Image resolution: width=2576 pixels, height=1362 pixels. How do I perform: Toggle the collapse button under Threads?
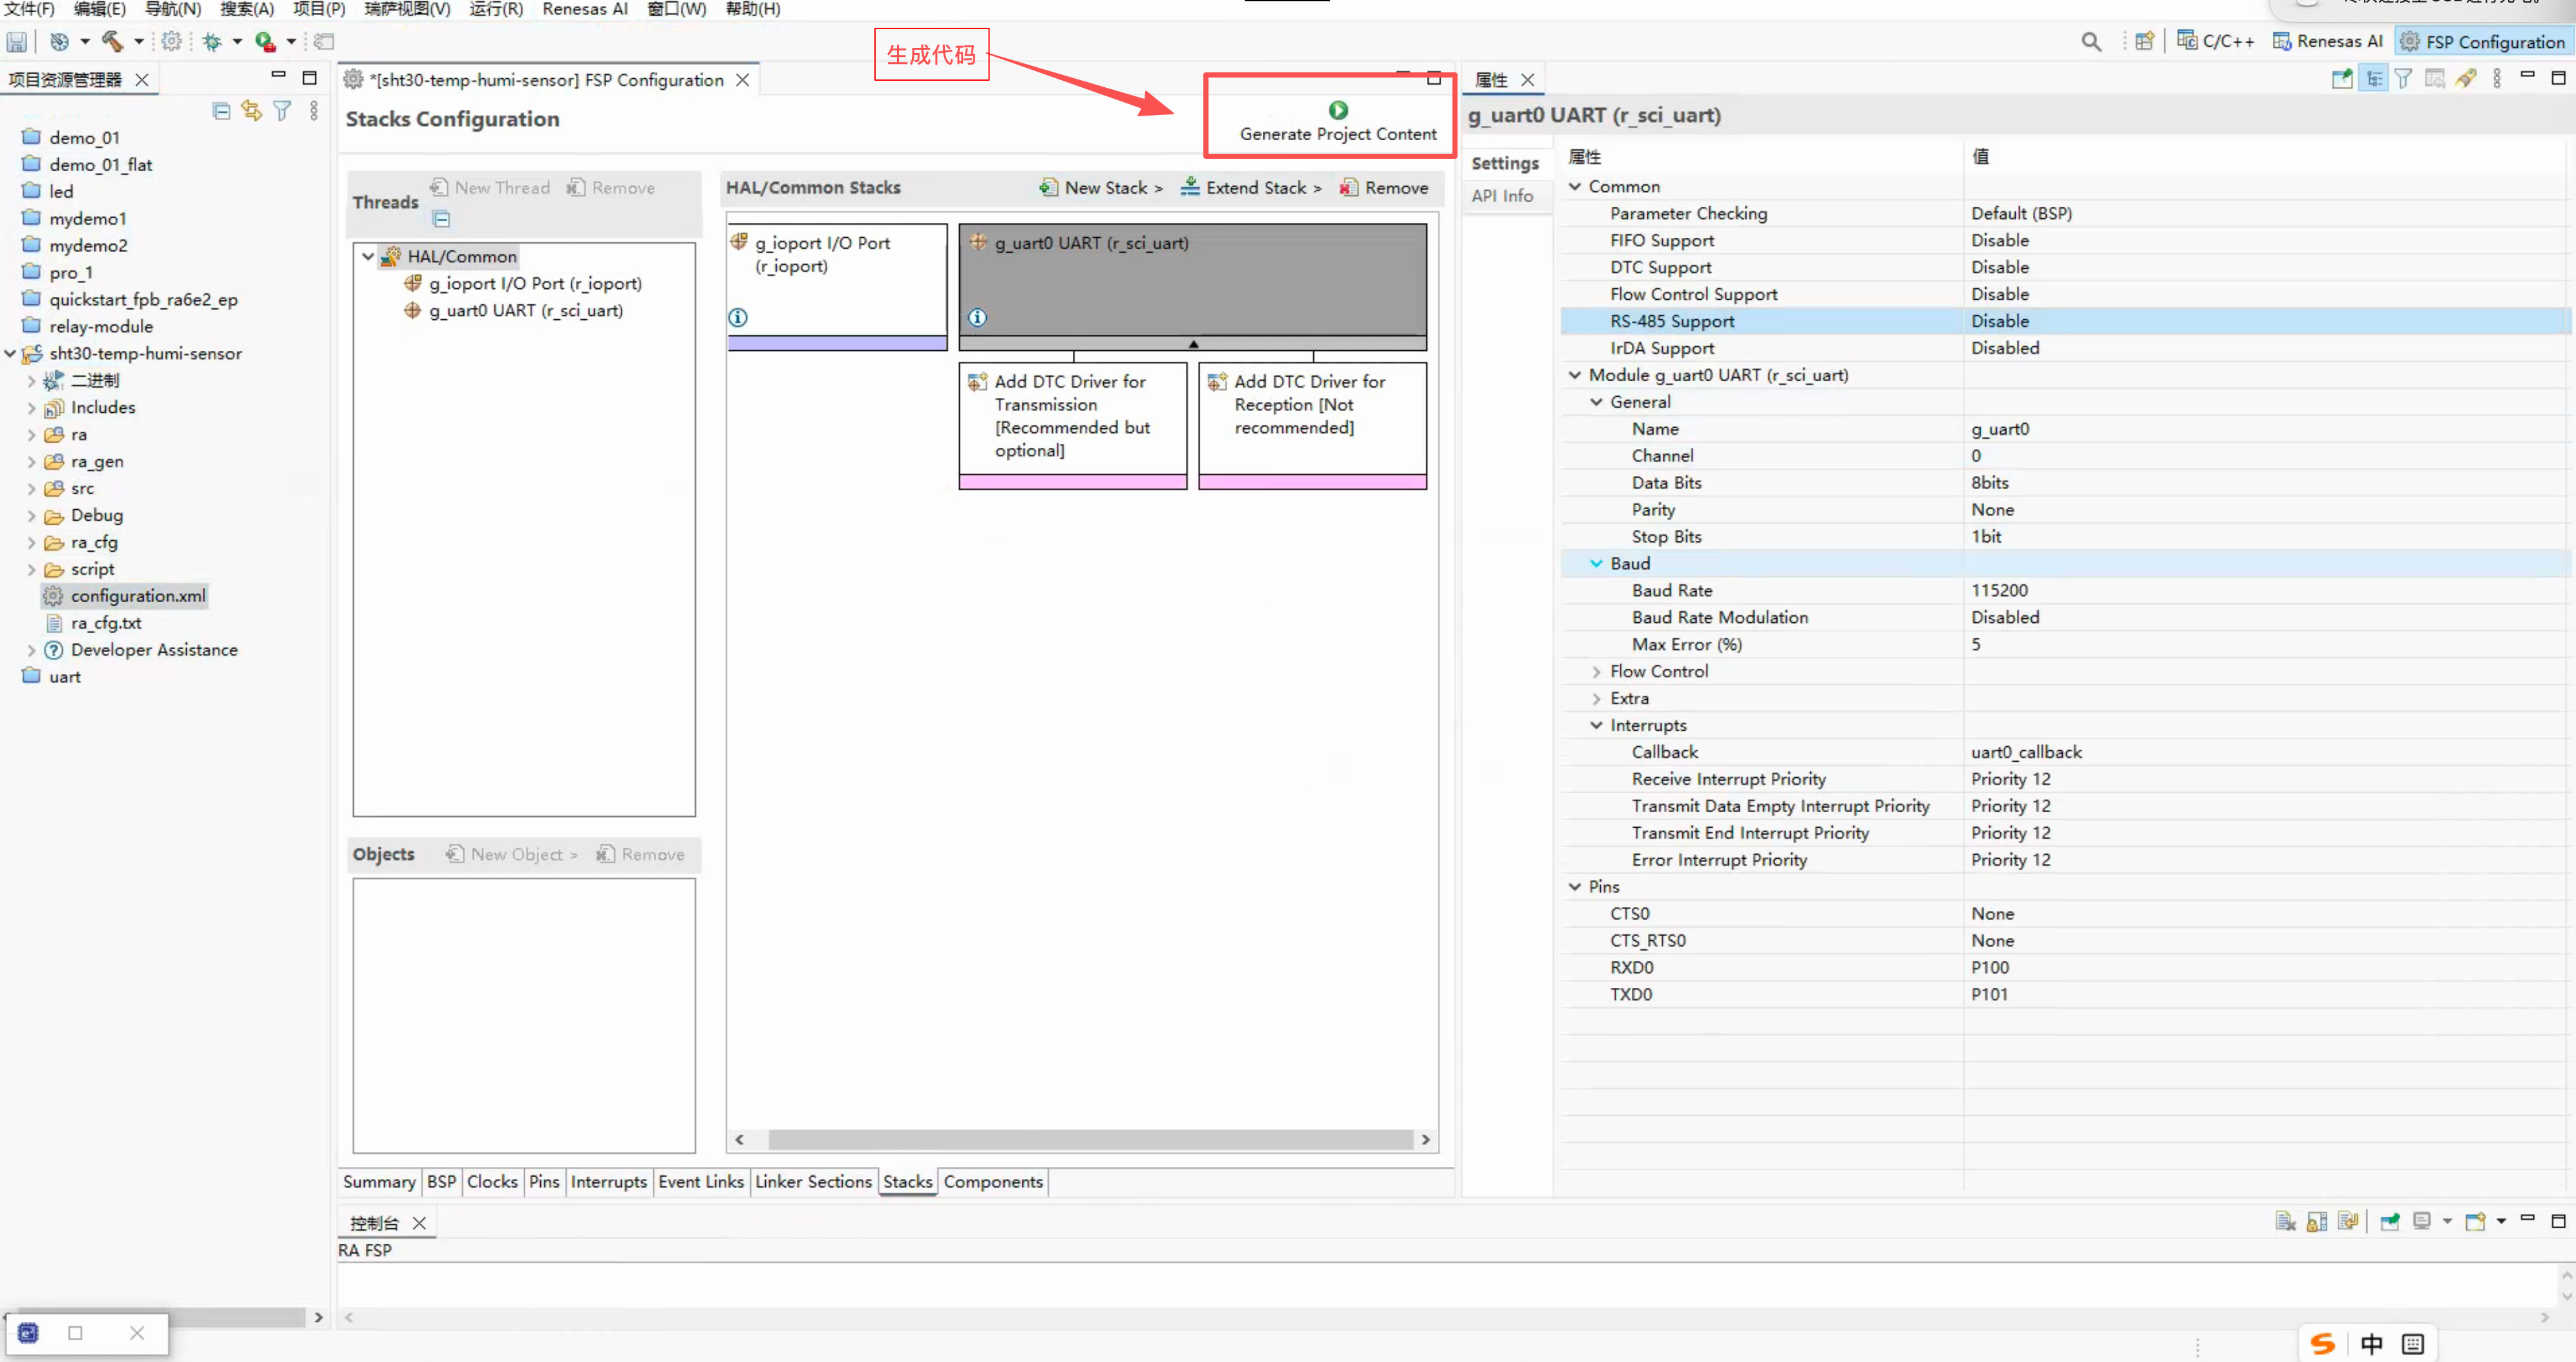pyautogui.click(x=441, y=219)
